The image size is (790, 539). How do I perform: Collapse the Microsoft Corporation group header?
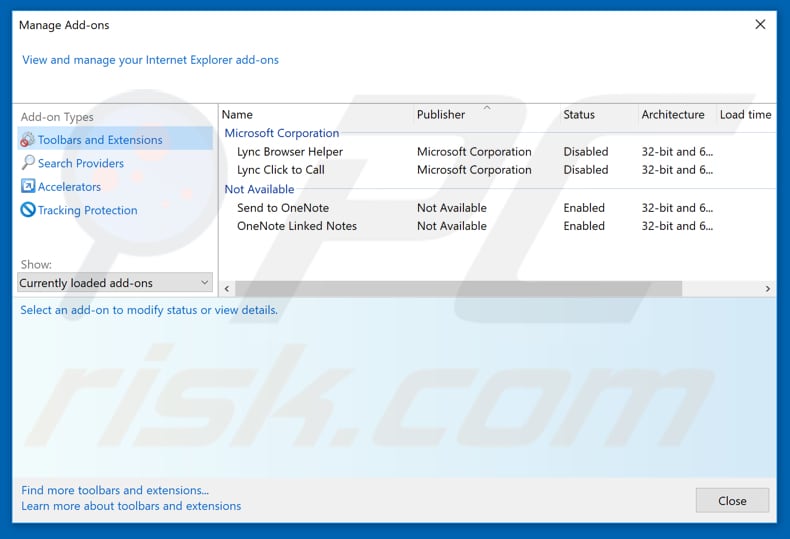tap(282, 133)
